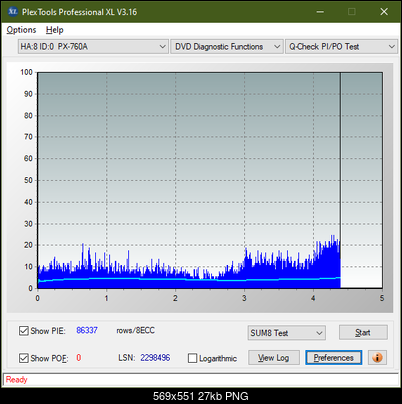
Task: Open the Q-Check PI/PO Test dropdown
Action: 341,47
